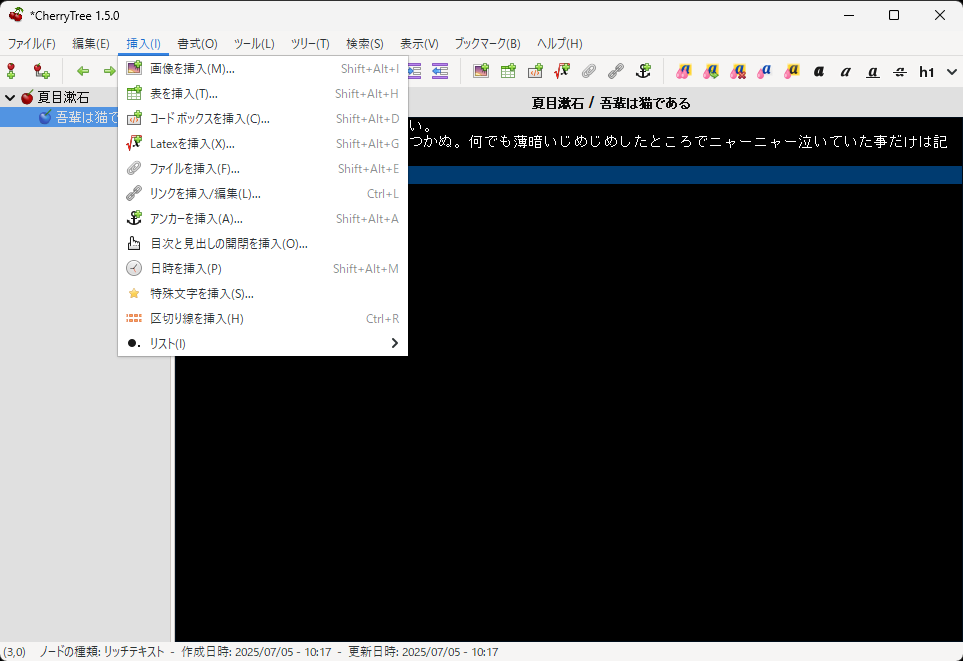The height and width of the screenshot is (661, 963).
Task: Choose Latexを挿入(X)... menu entry
Action: (x=263, y=144)
